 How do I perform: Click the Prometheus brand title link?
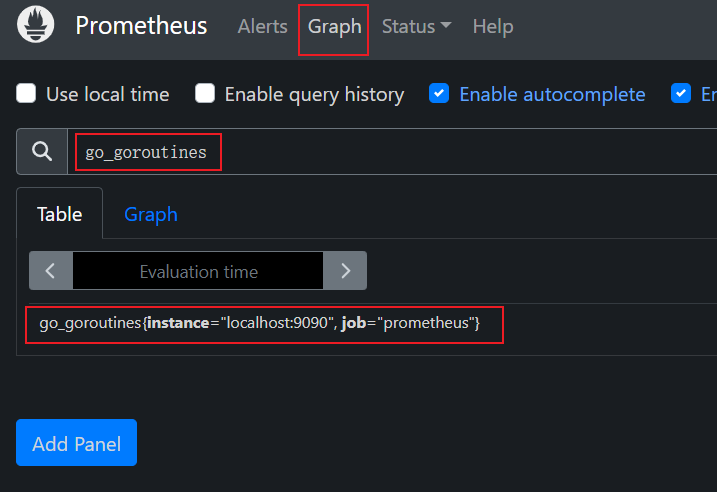pyautogui.click(x=141, y=26)
